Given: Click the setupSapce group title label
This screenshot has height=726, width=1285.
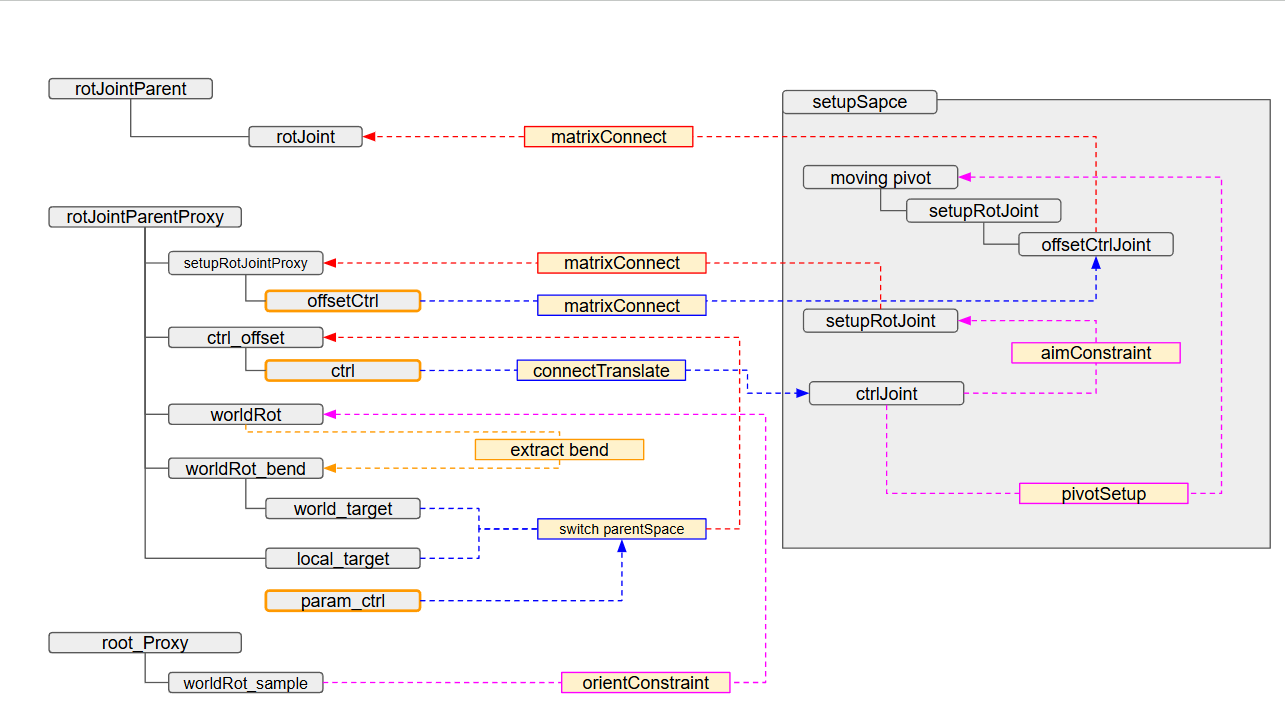Looking at the screenshot, I should 859,102.
